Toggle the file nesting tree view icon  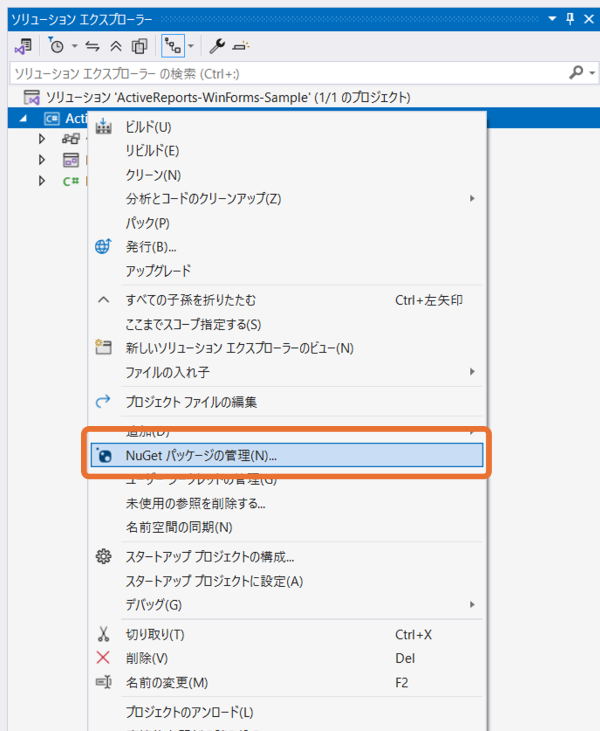click(x=173, y=46)
